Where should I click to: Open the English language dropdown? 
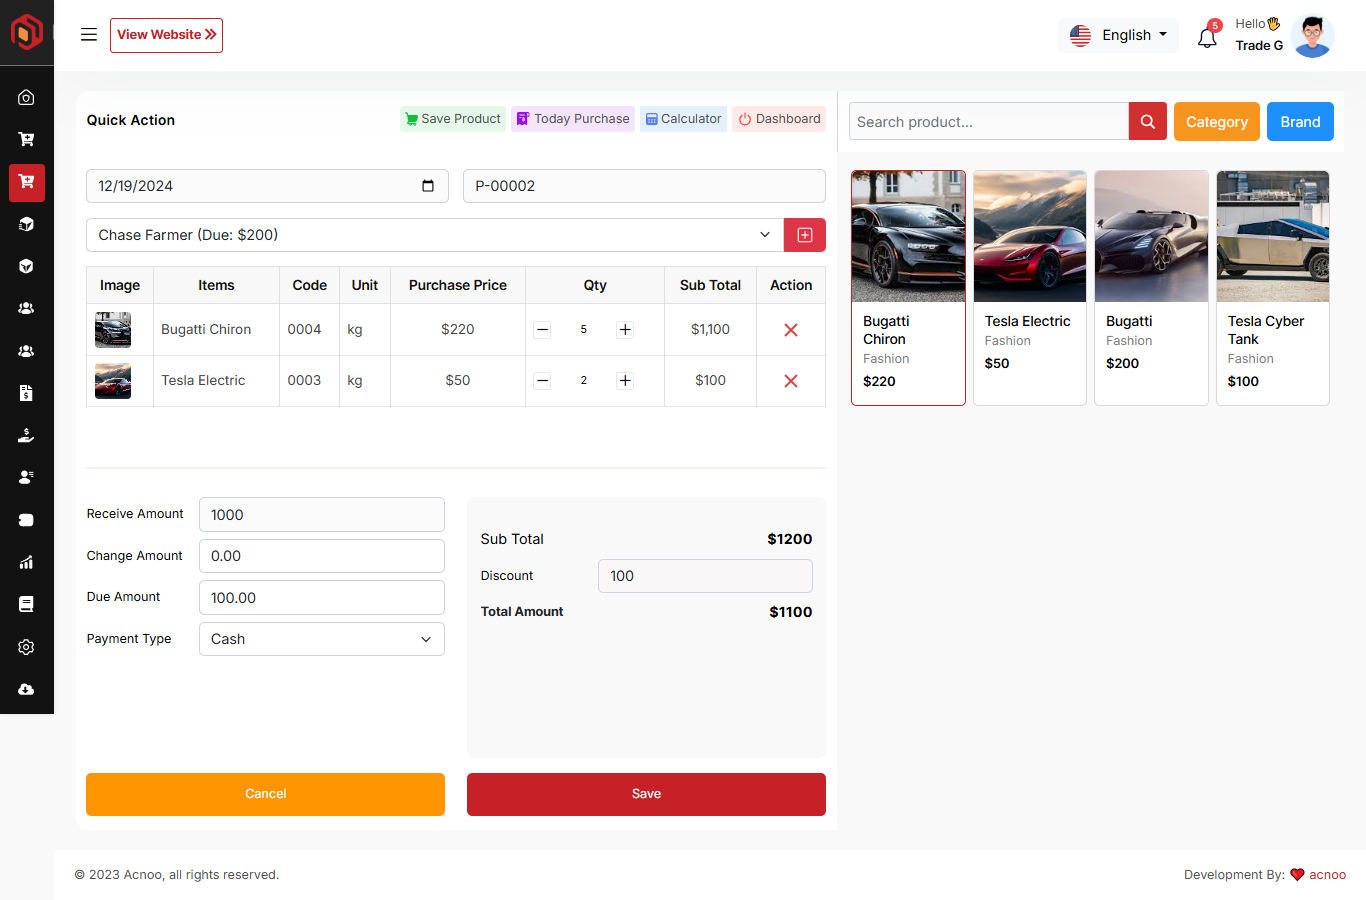(1118, 35)
